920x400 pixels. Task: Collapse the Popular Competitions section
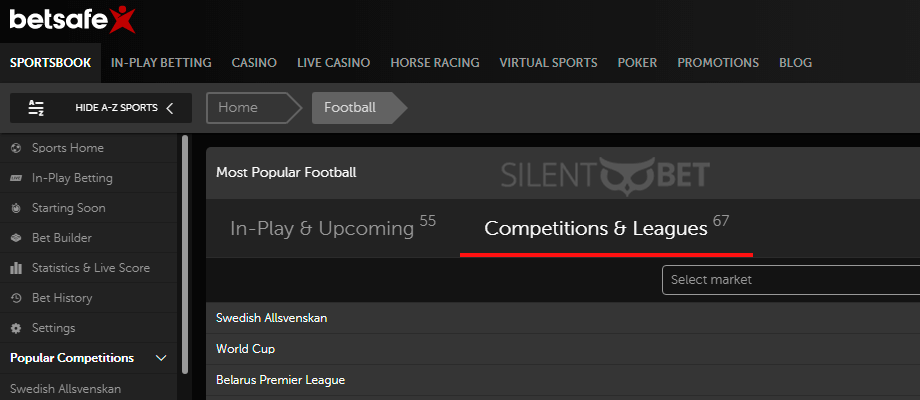click(161, 358)
